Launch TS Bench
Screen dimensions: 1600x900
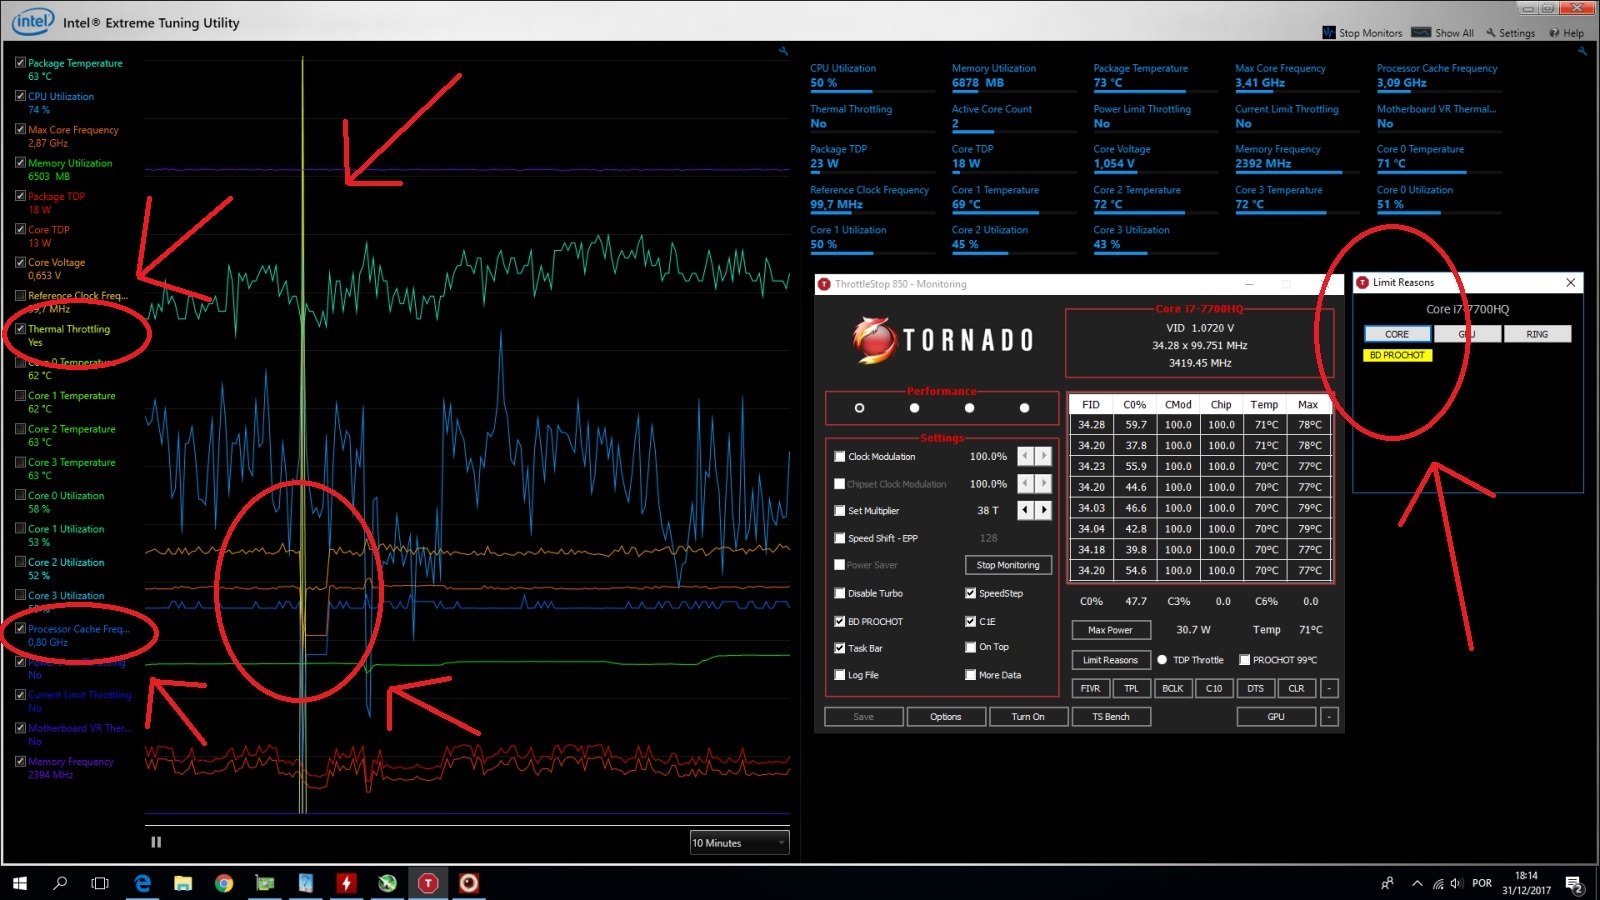[x=1111, y=717]
